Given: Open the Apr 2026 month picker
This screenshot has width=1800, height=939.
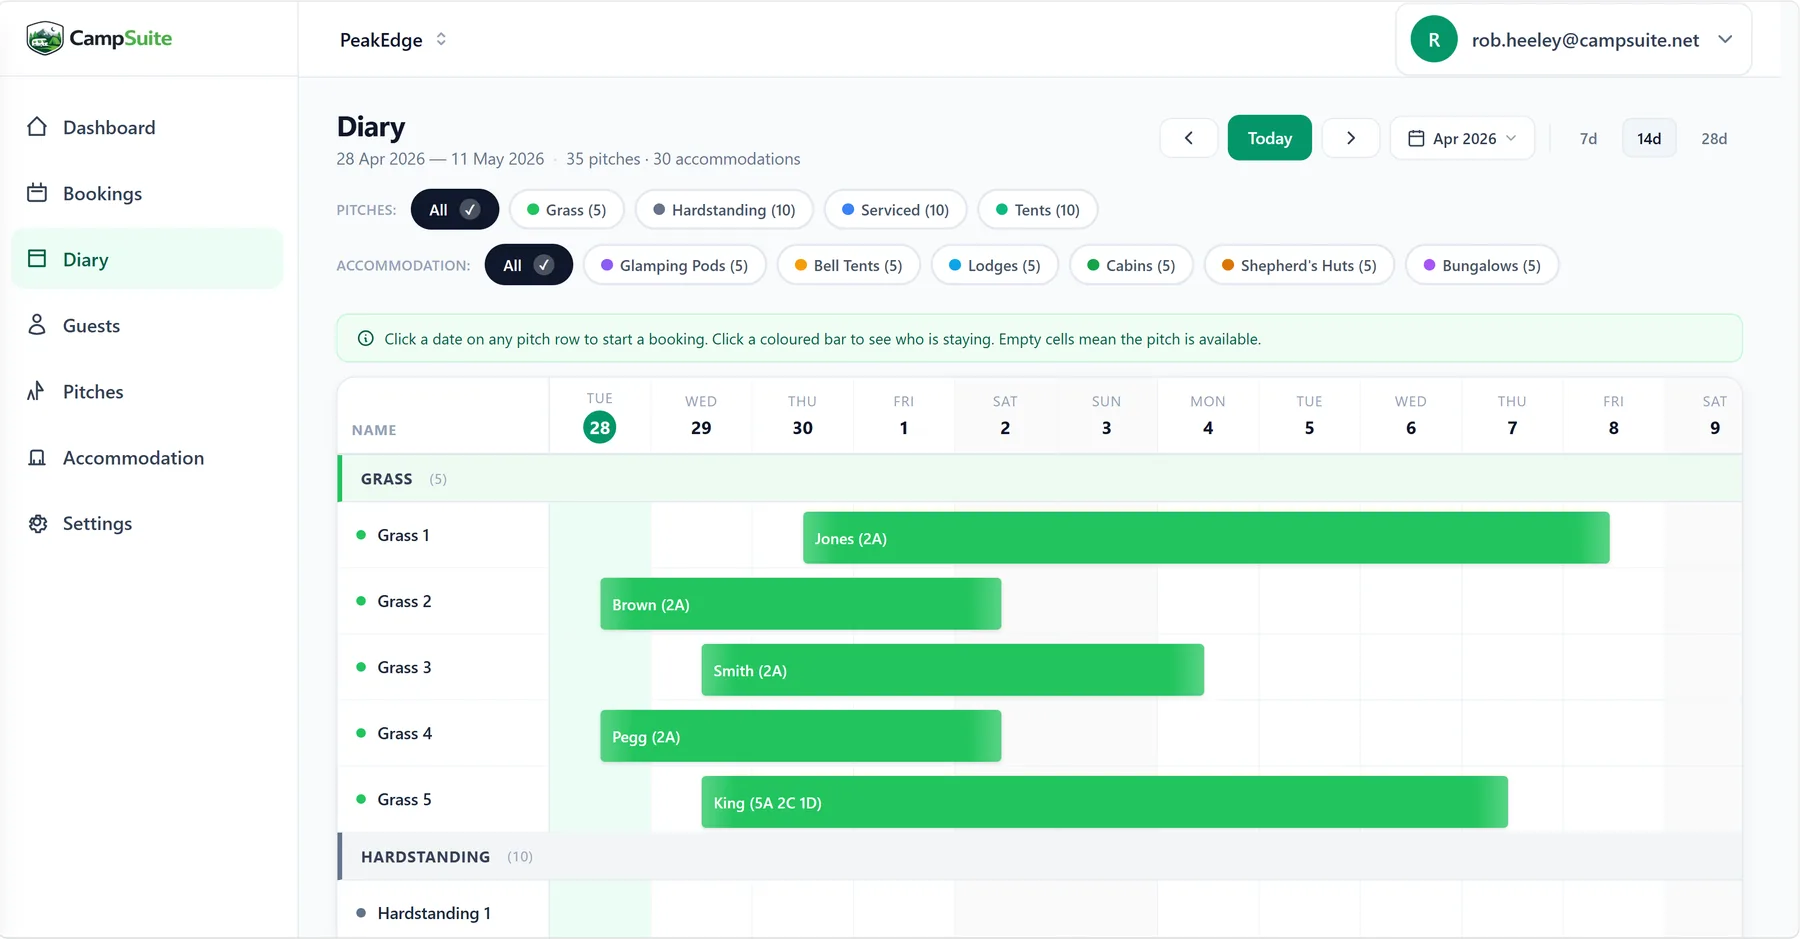Looking at the screenshot, I should (1462, 138).
